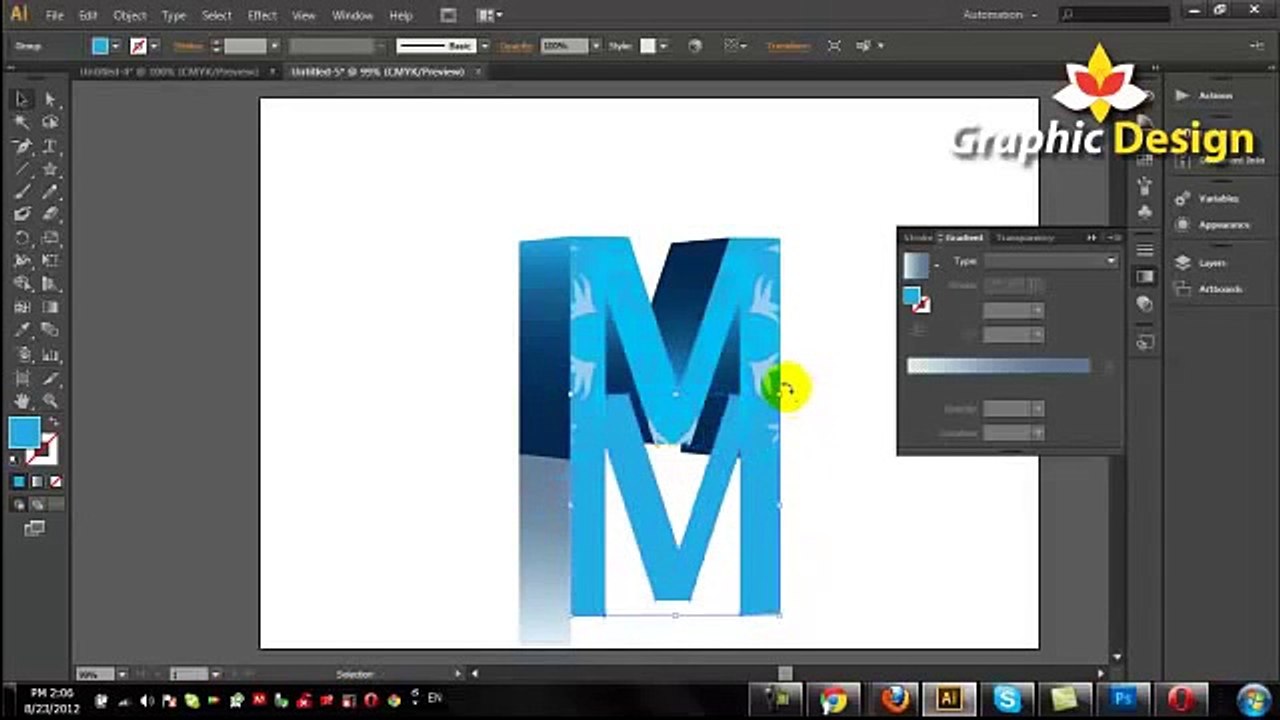Select the Artboard tool
This screenshot has width=1280, height=720.
22,378
